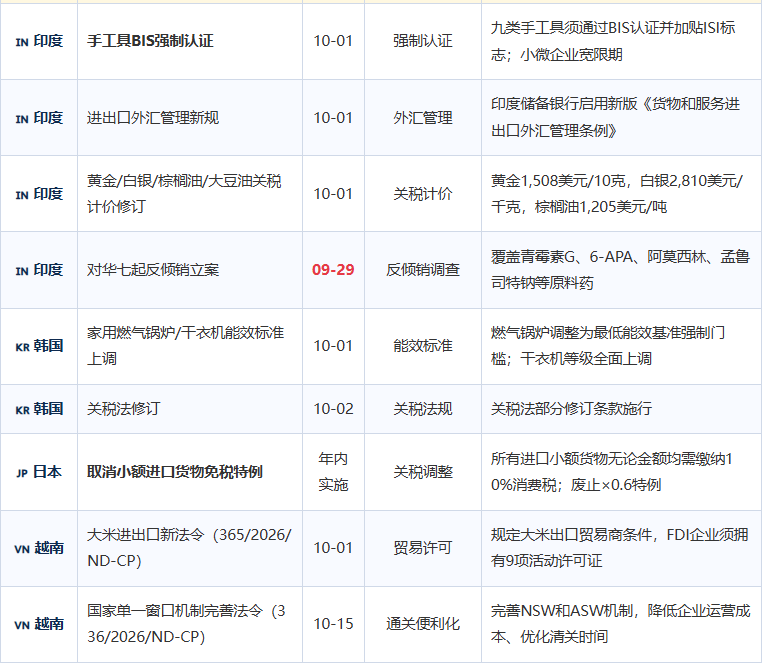Click the red 09-29 date
Viewport: 762px width, 663px height.
click(x=333, y=270)
